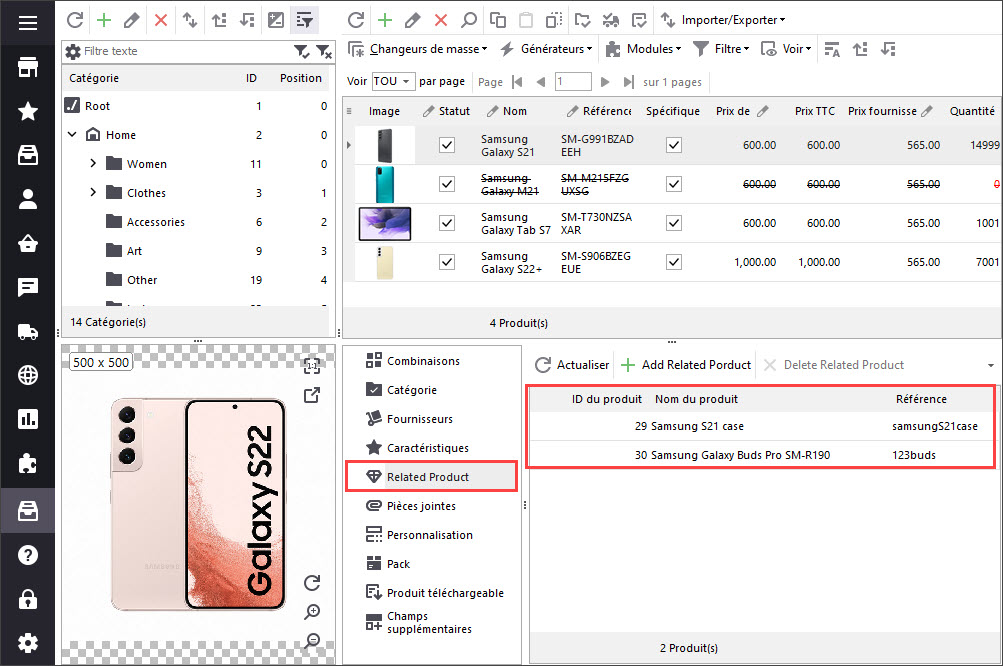Open the globe icon in sidebar
Screen dimensions: 1003x666
tap(28, 376)
